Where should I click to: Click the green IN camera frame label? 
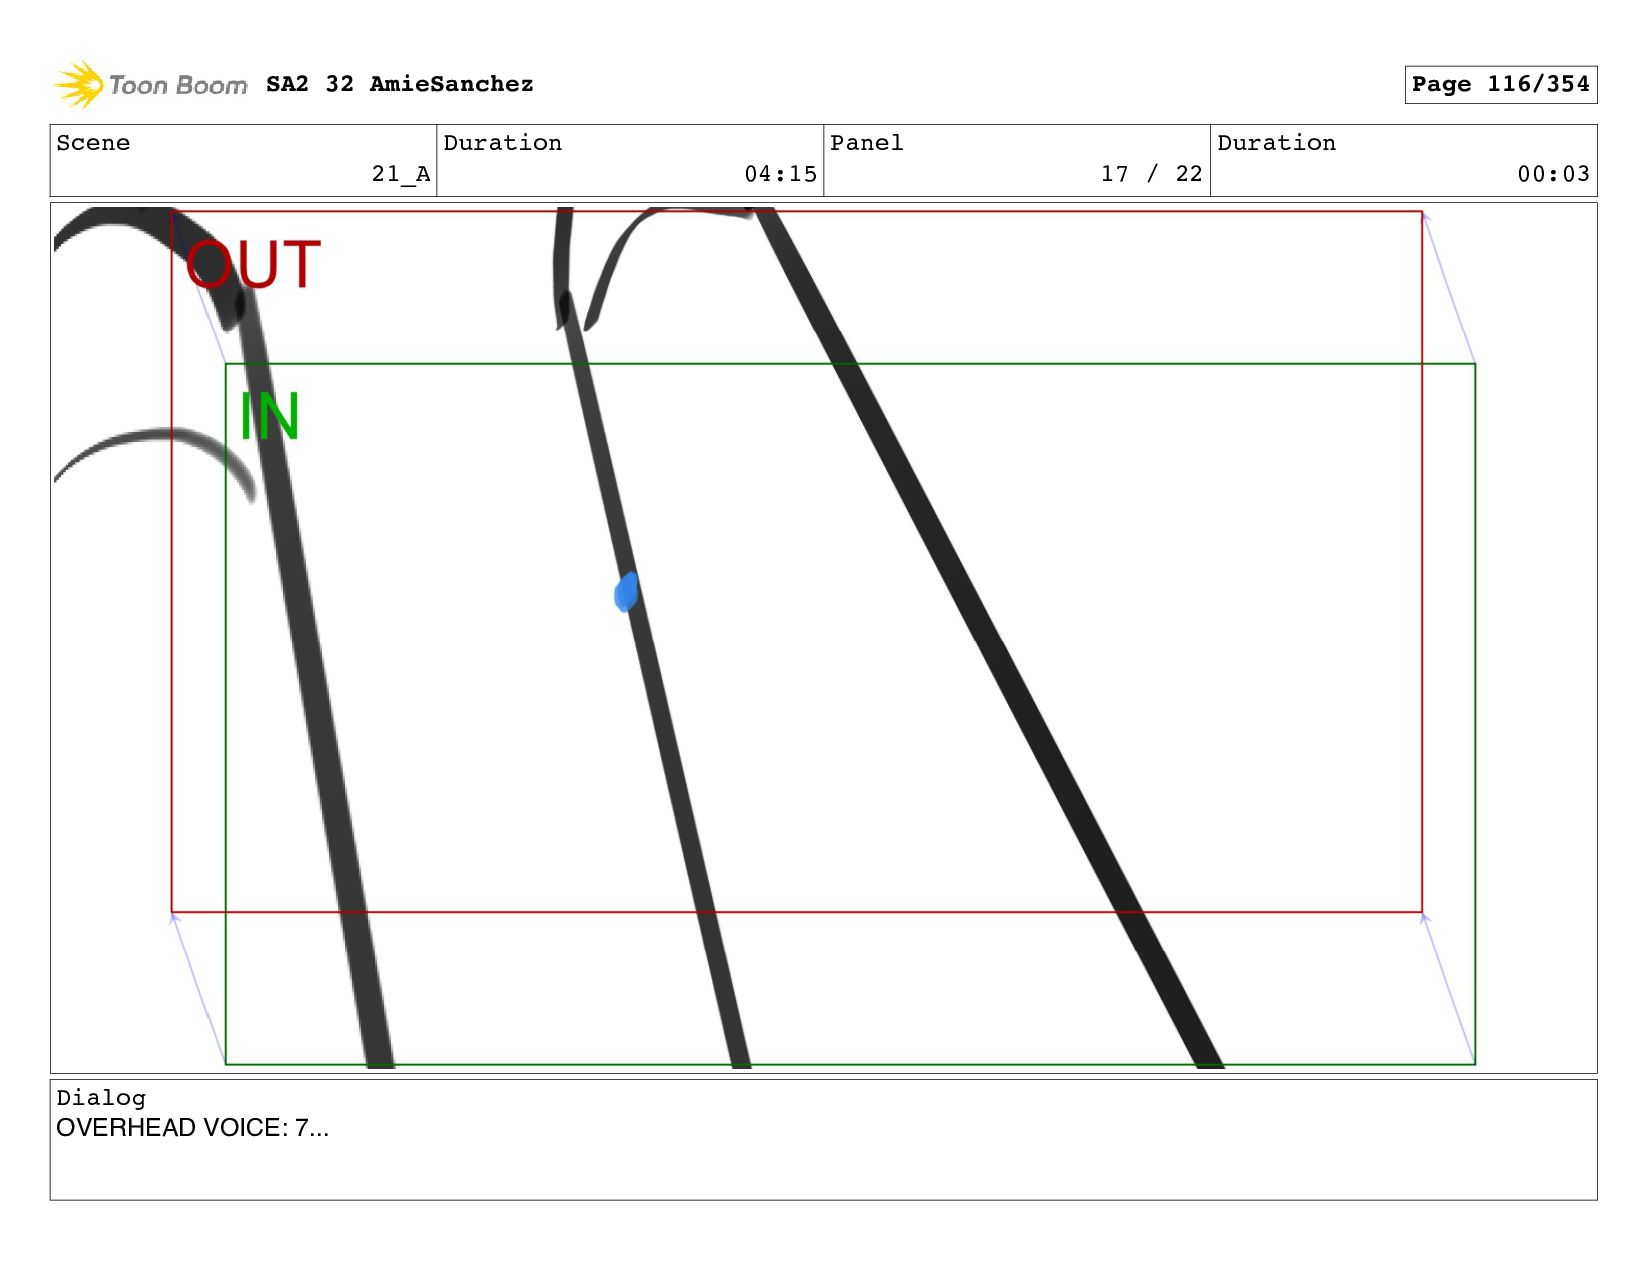click(x=269, y=416)
